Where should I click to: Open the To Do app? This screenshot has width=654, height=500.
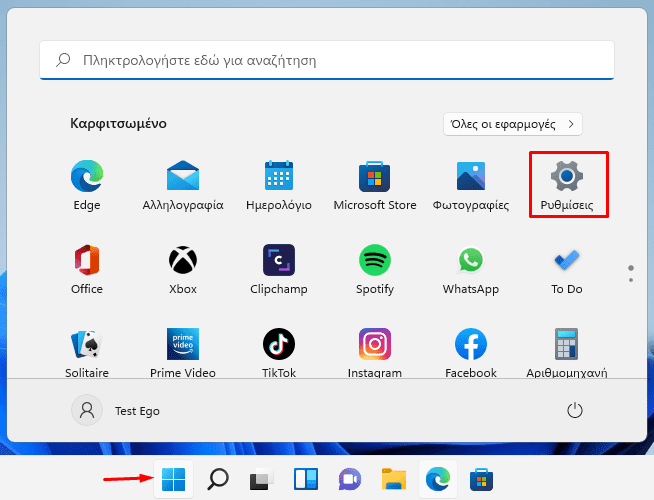coord(566,269)
